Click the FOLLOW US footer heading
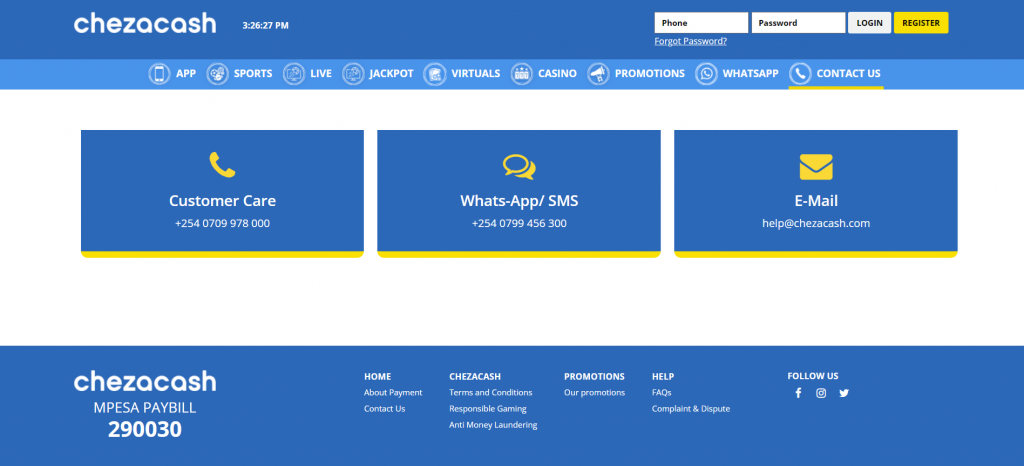This screenshot has width=1024, height=466. 813,377
